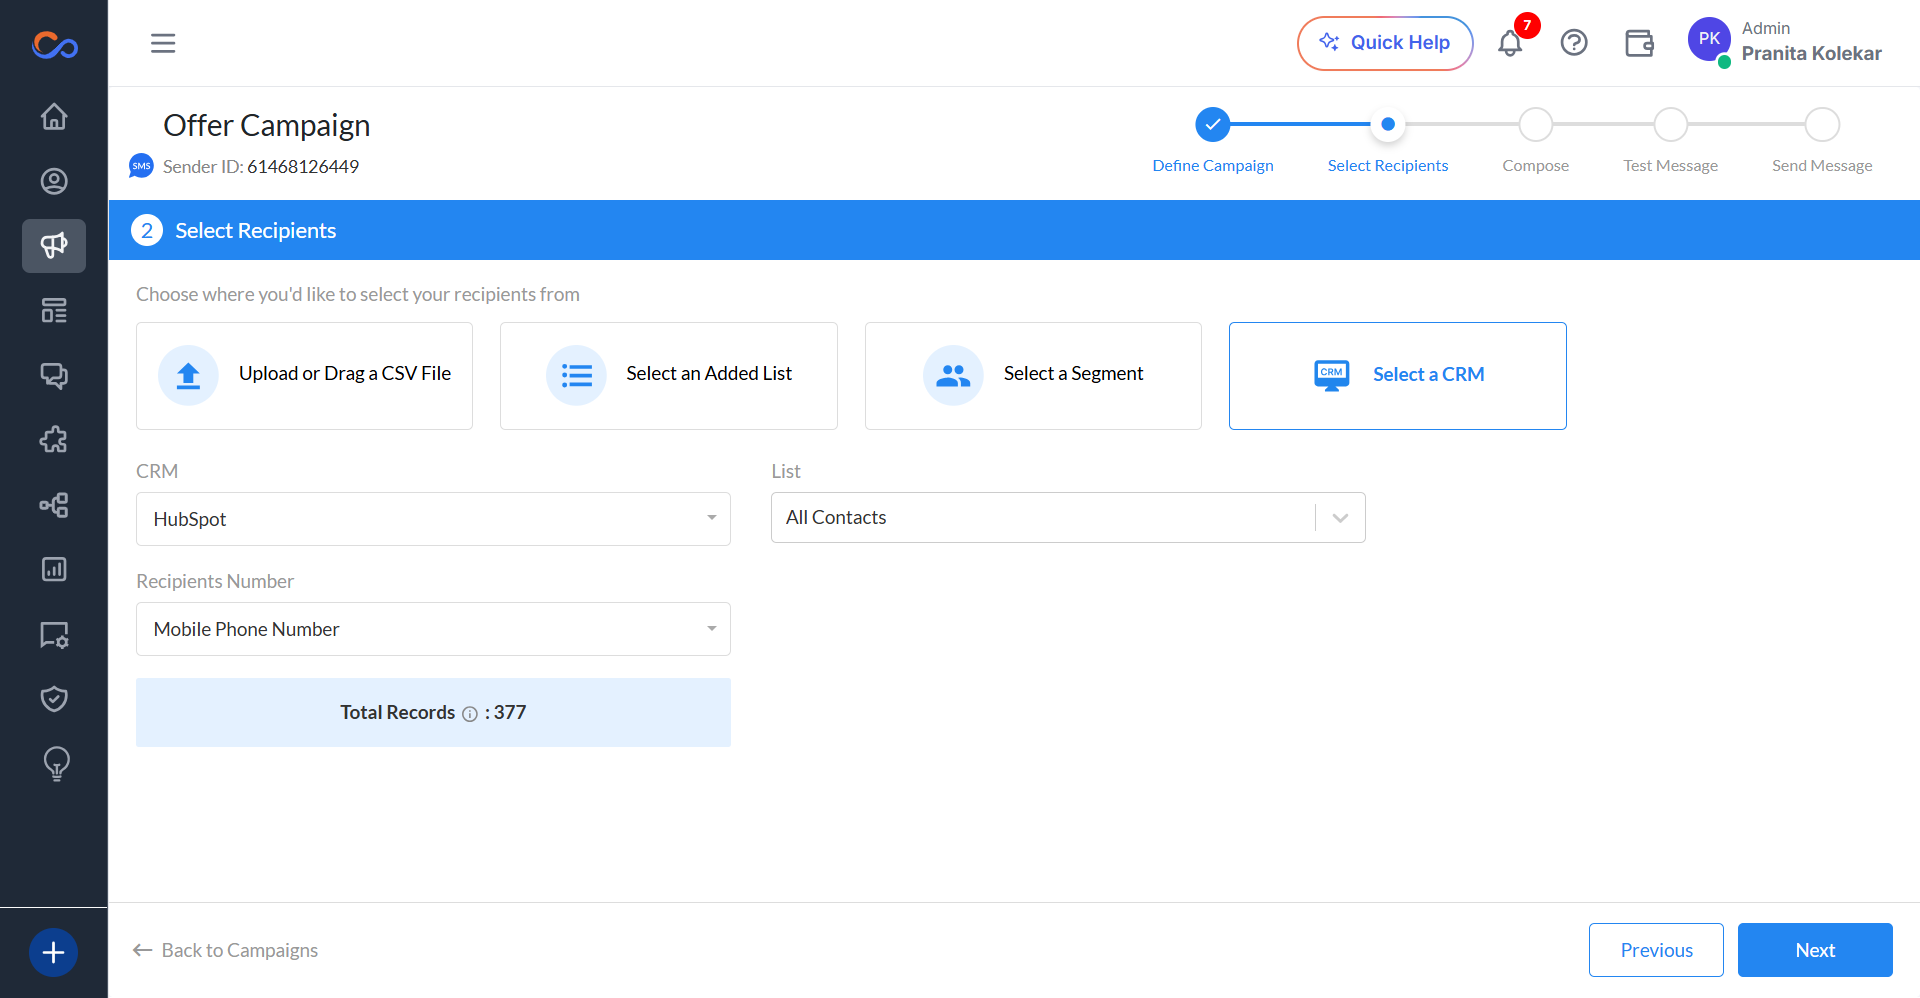The image size is (1920, 998).
Task: Click the Test Message step marker
Action: 1671,125
